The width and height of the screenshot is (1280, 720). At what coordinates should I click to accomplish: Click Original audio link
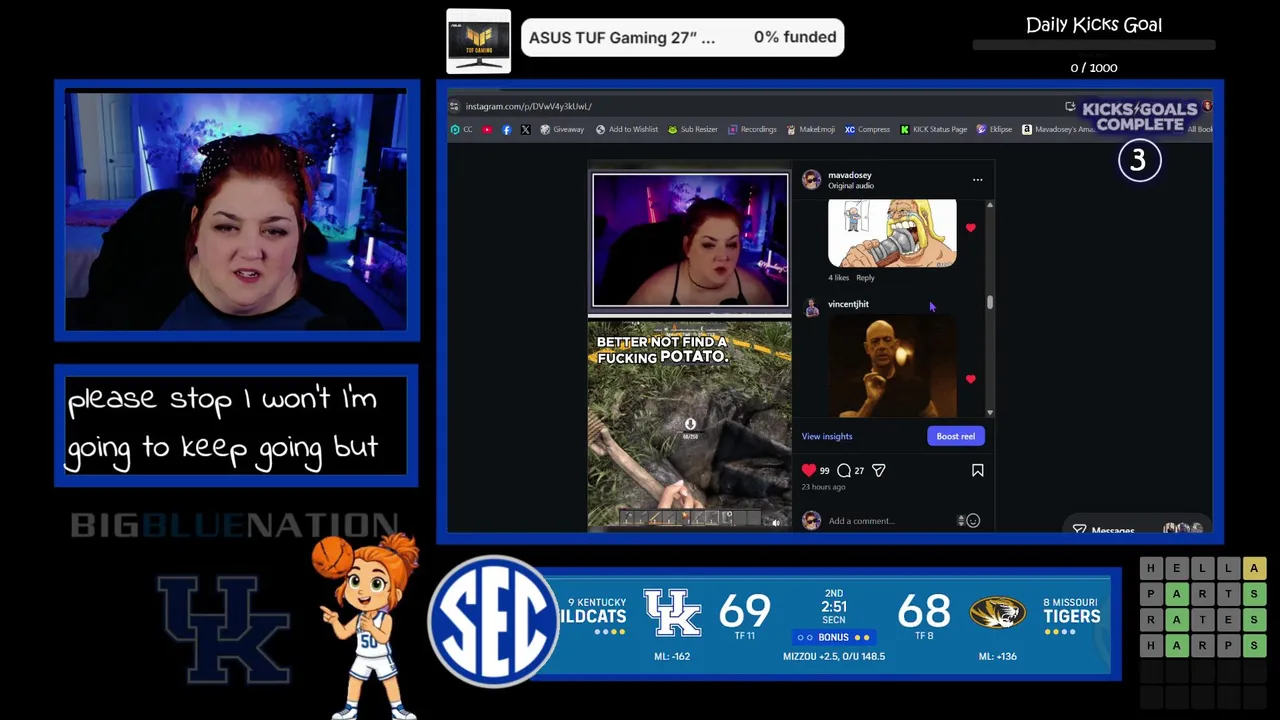tap(850, 186)
